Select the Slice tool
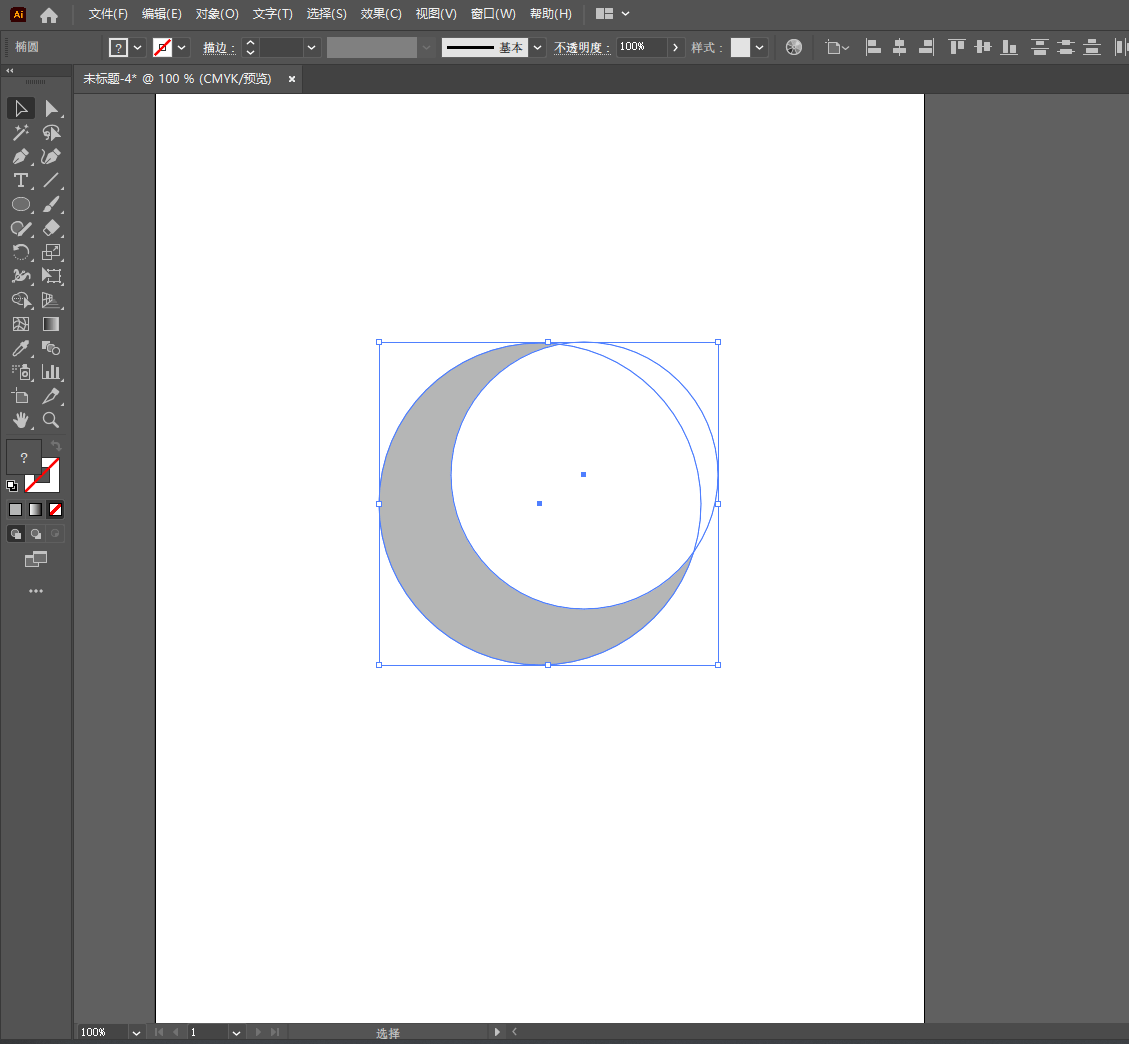The width and height of the screenshot is (1129, 1044). [x=51, y=396]
